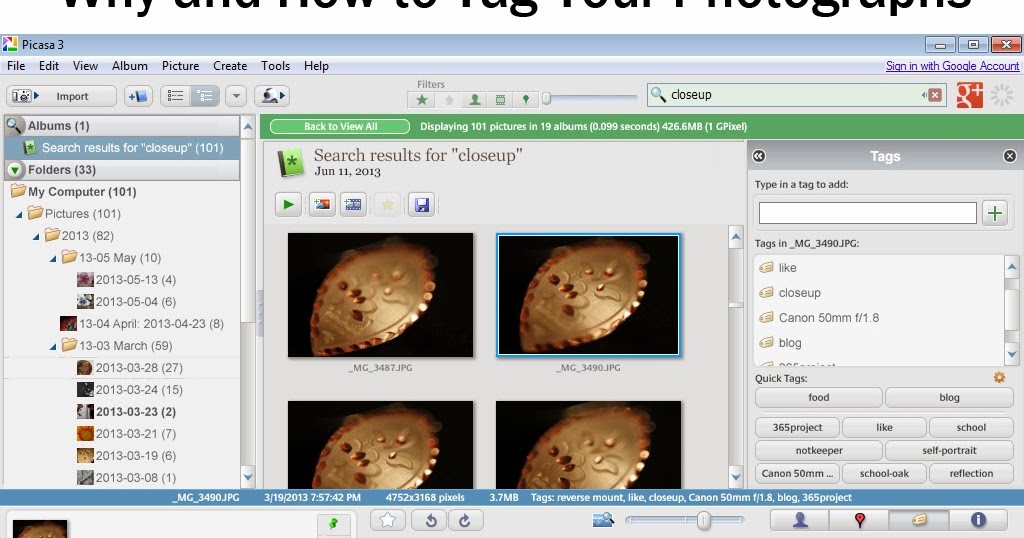This screenshot has height=538, width=1024.
Task: Select folder 2013-03-23 (2)
Action: 127,412
